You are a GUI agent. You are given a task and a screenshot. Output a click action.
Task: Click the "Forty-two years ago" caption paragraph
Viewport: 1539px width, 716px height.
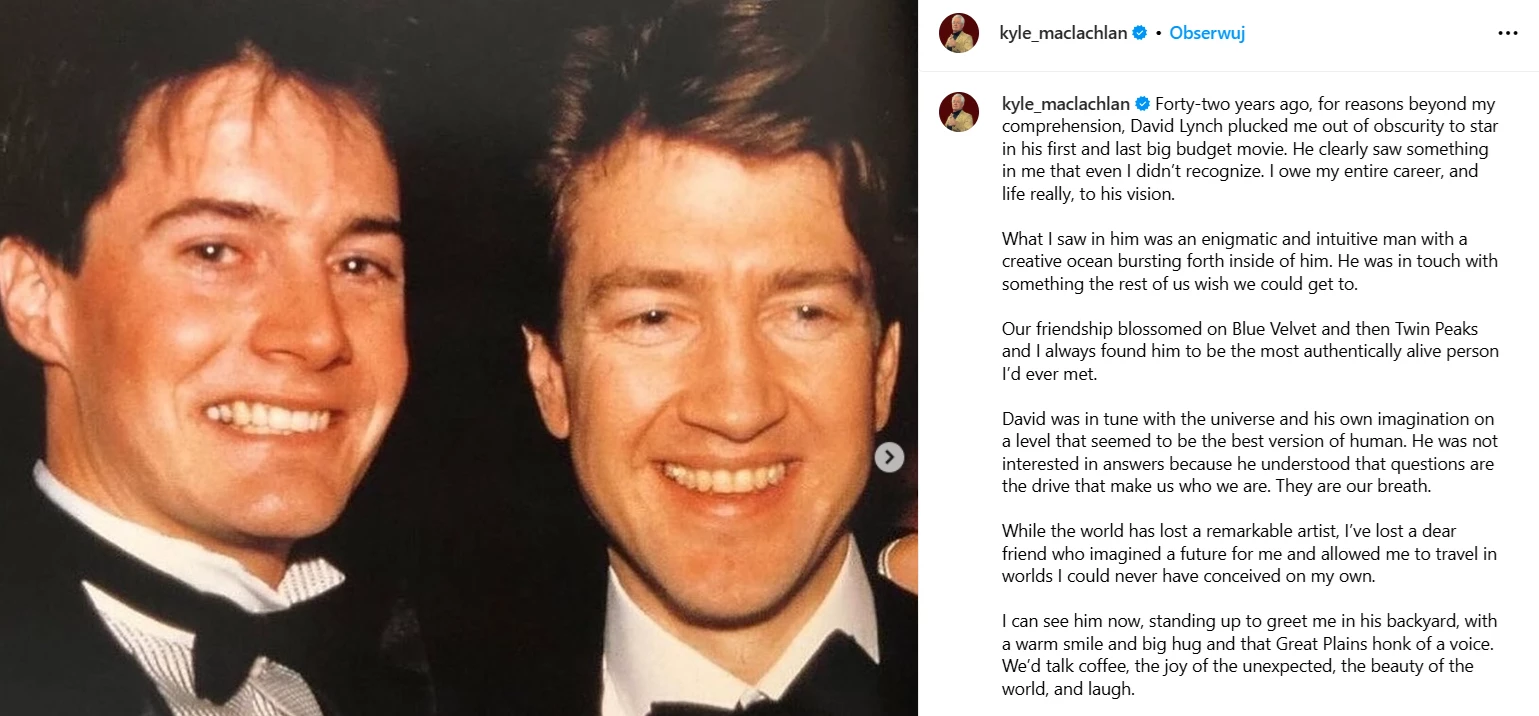pyautogui.click(x=1250, y=149)
